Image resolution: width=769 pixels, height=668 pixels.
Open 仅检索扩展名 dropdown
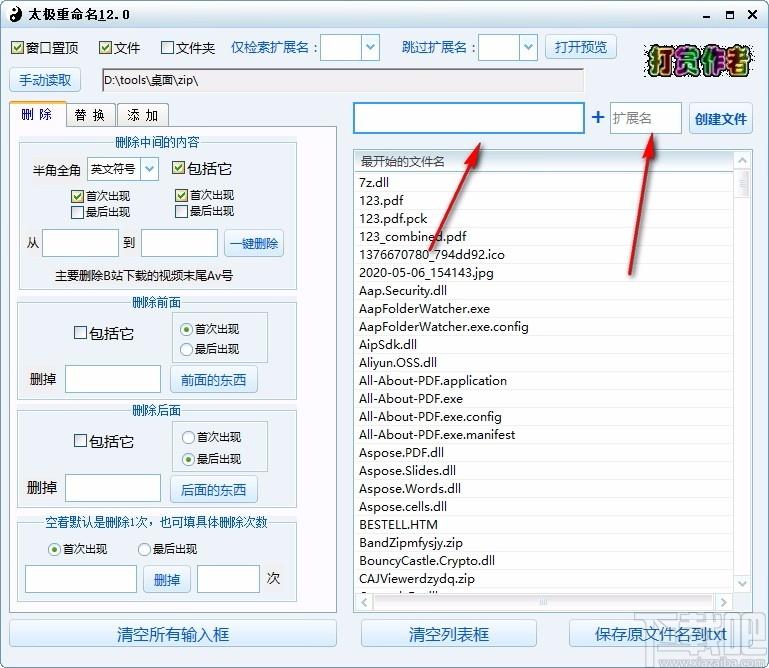pyautogui.click(x=370, y=48)
